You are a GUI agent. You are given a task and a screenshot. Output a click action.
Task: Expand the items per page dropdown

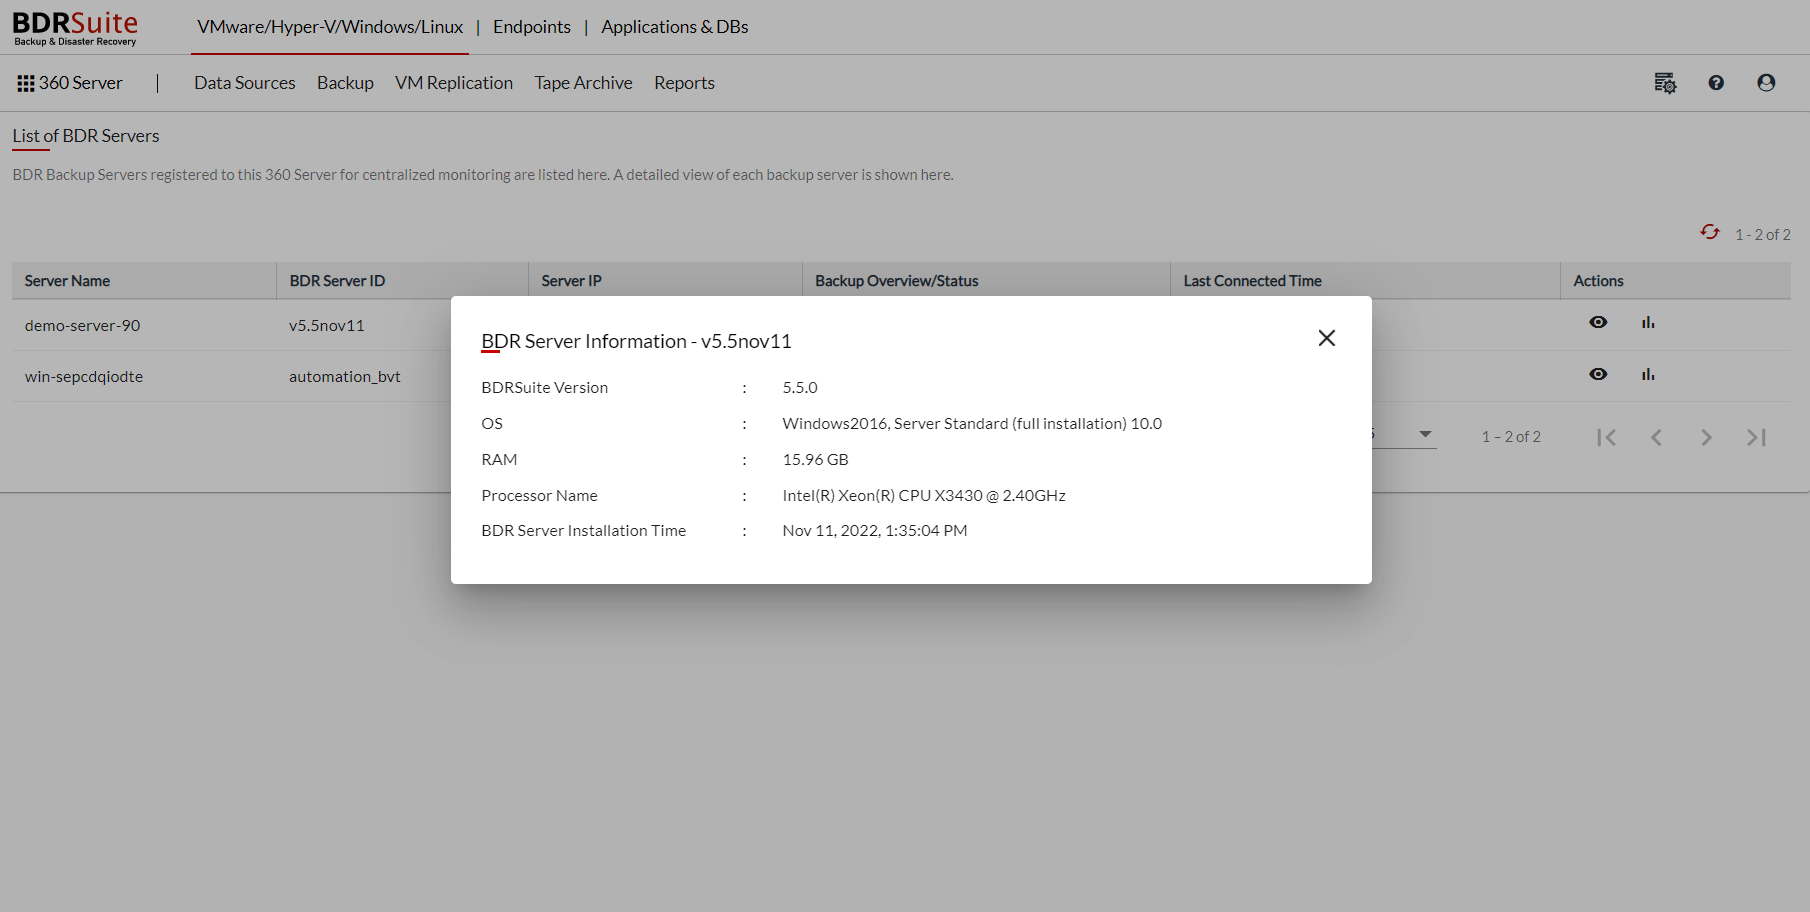click(1425, 434)
